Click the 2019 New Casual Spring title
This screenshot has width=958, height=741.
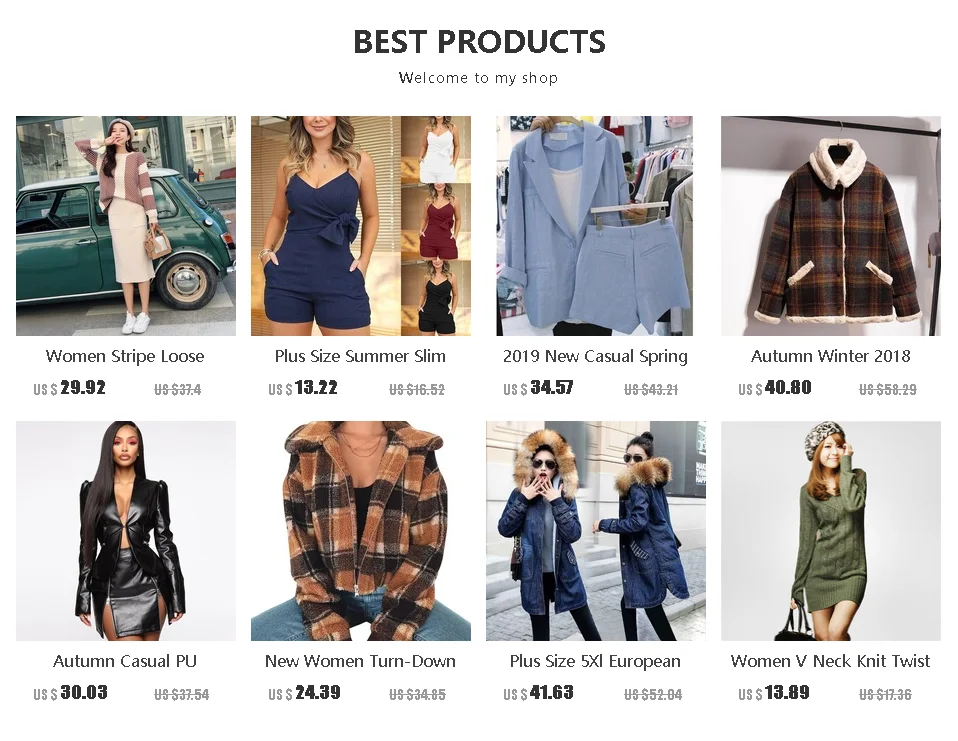[595, 356]
